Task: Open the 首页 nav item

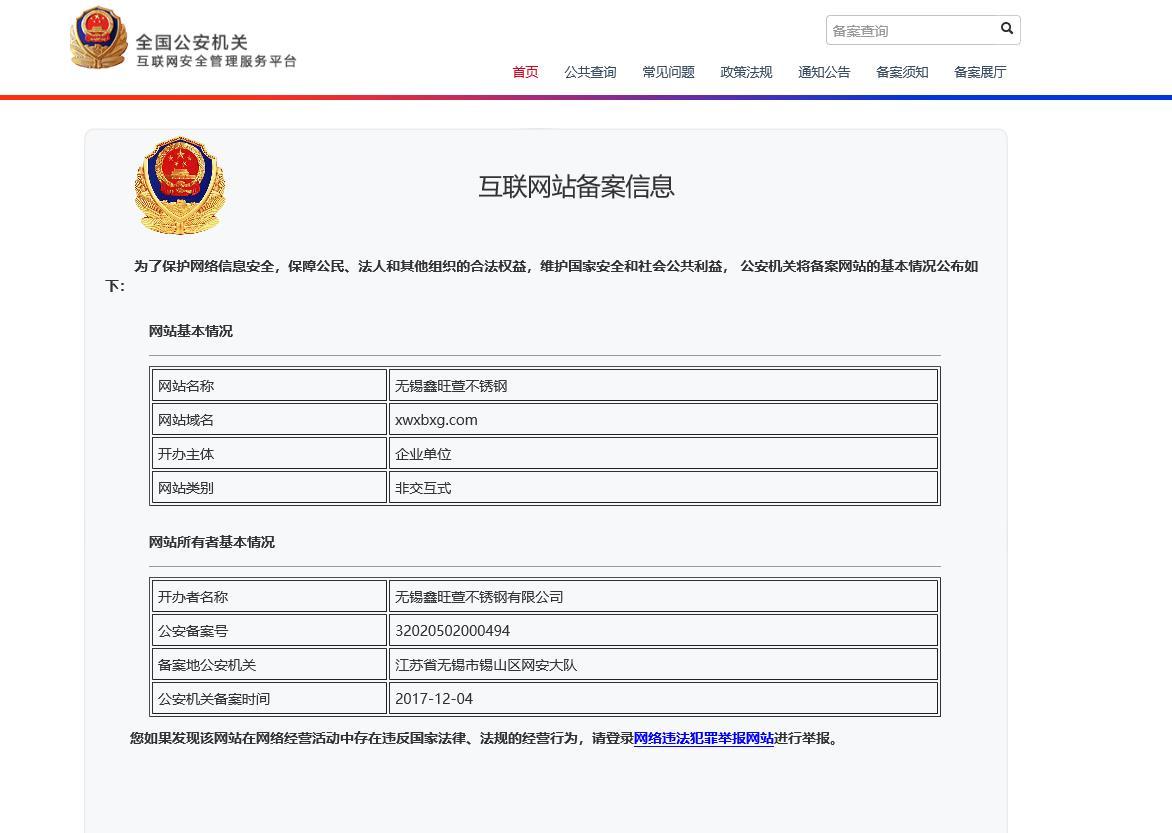Action: (x=525, y=73)
